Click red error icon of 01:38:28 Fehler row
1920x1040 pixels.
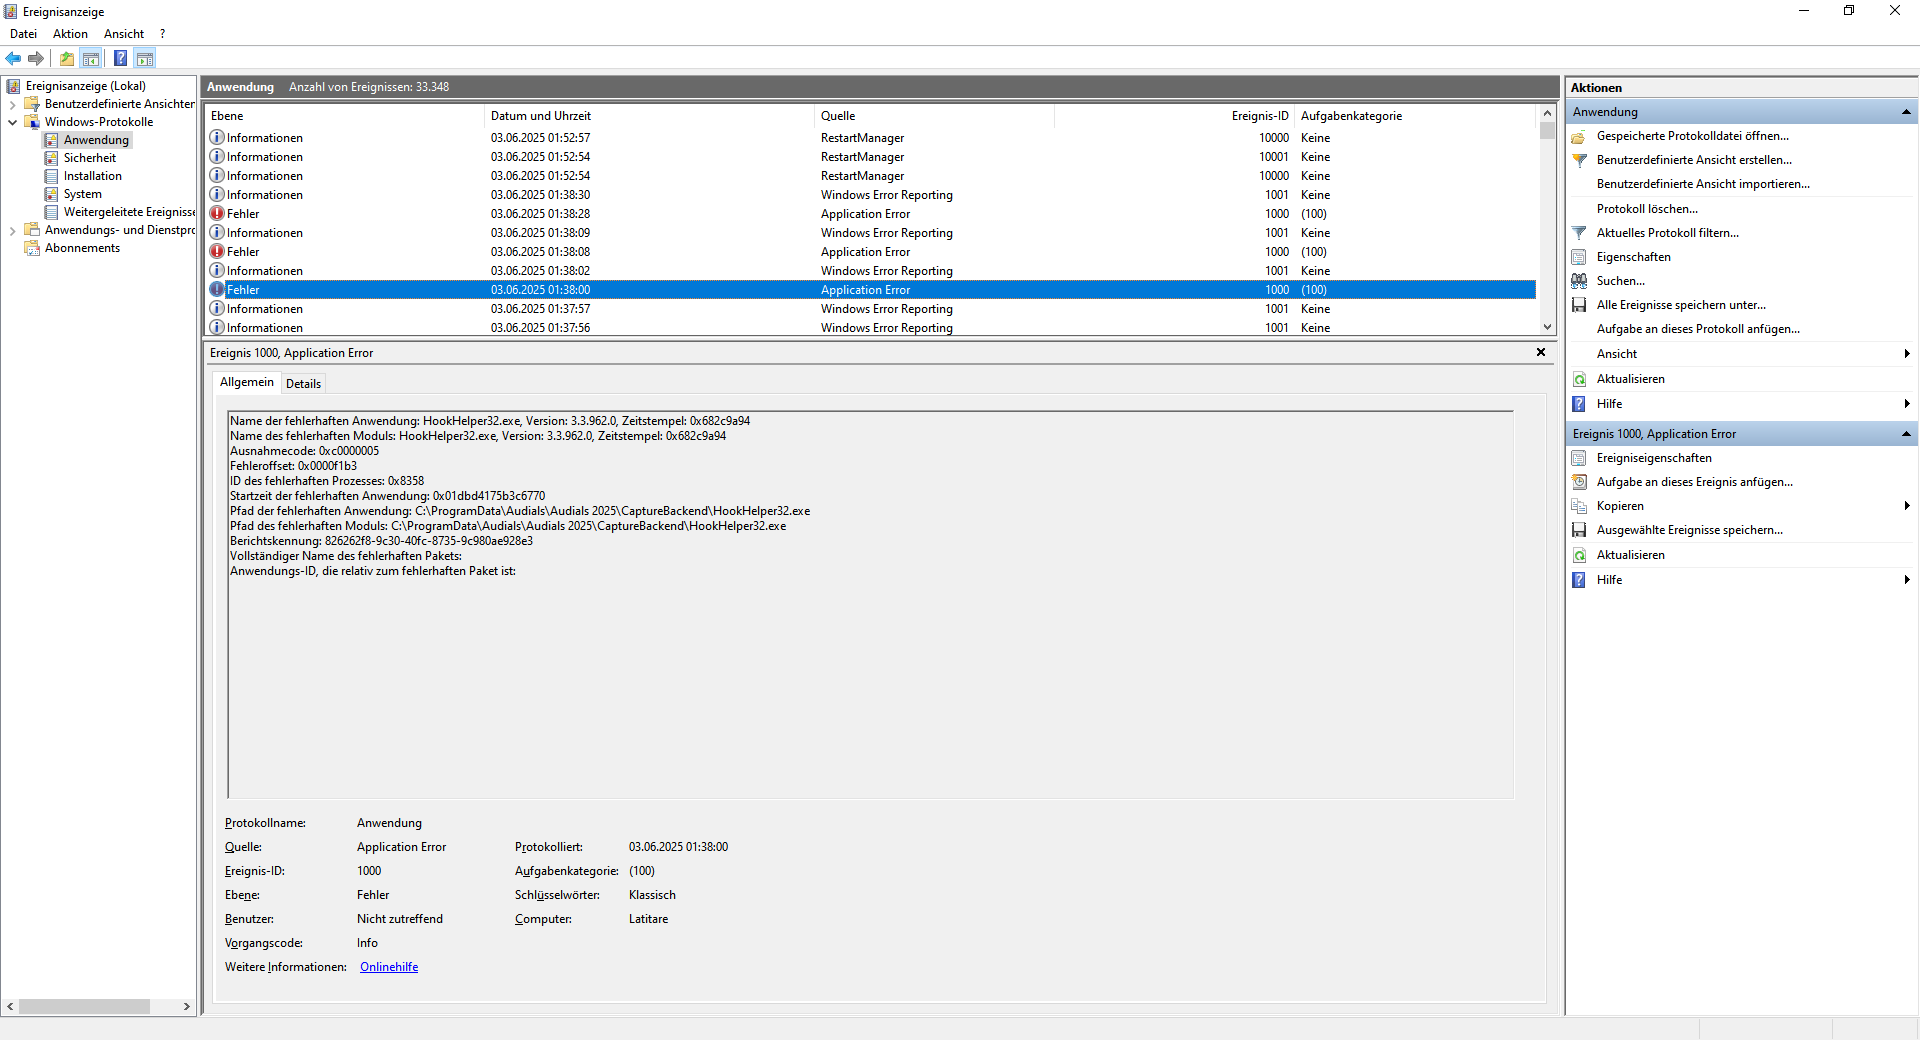pyautogui.click(x=217, y=213)
